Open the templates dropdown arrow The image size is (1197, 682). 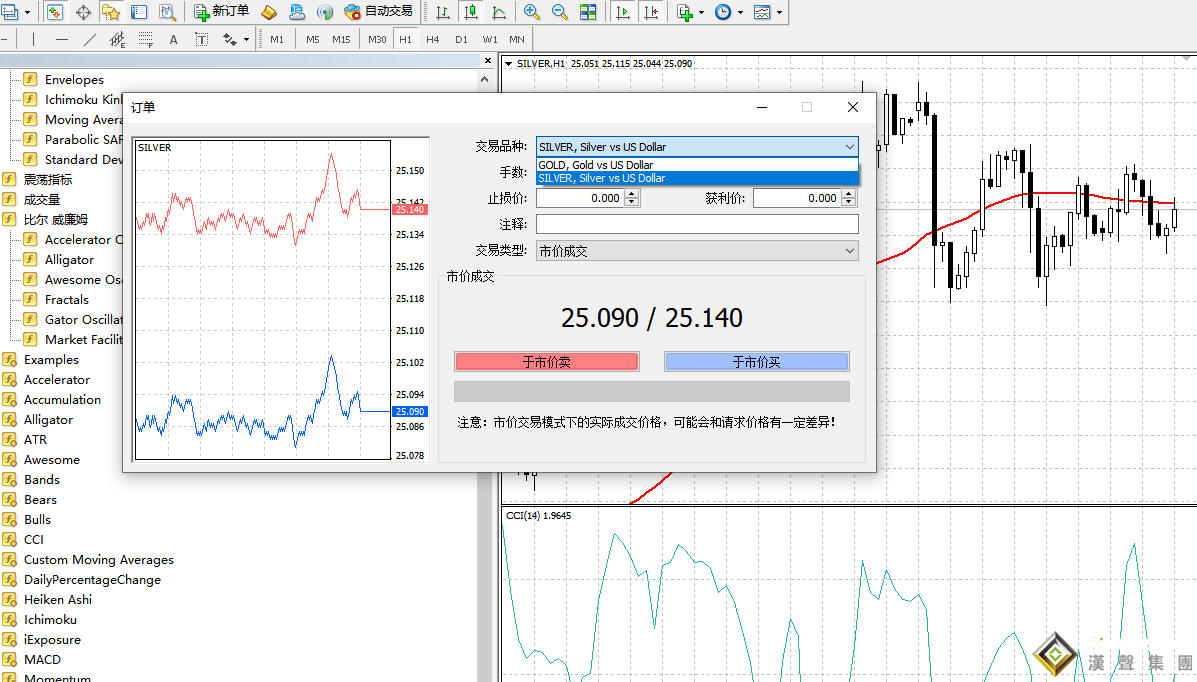coord(779,13)
